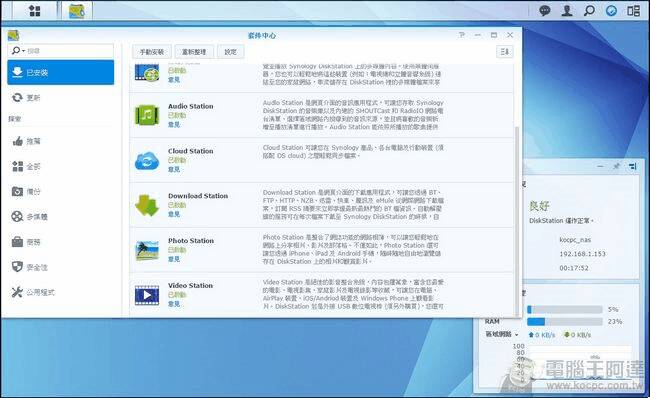Click the partially visible Media Server icon
This screenshot has height=398, width=650.
(x=147, y=73)
